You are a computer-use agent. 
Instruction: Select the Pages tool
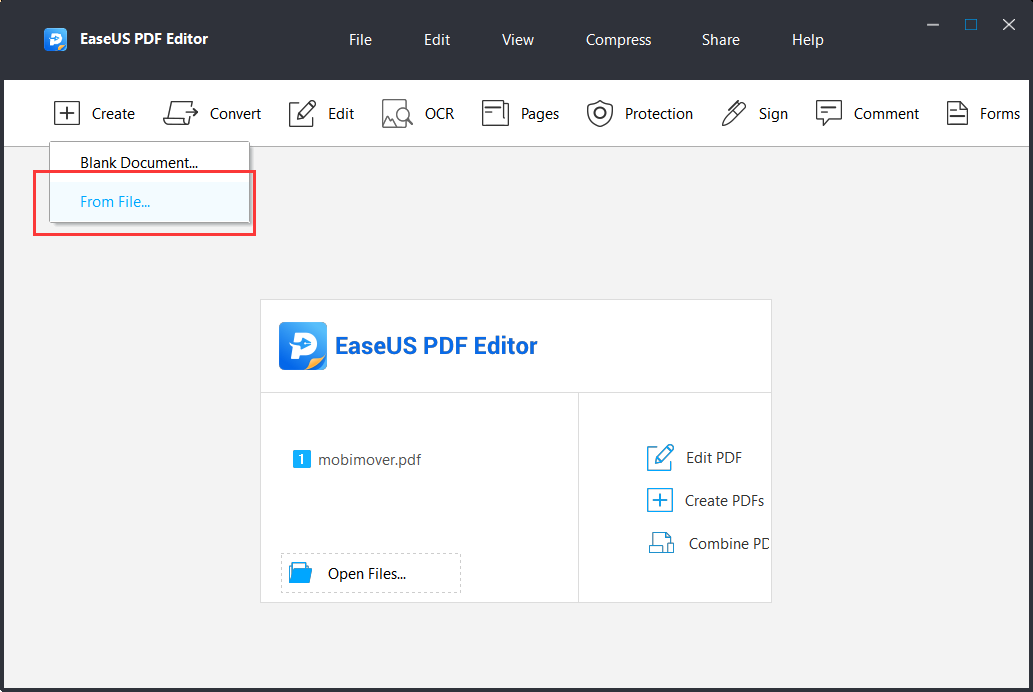[520, 113]
